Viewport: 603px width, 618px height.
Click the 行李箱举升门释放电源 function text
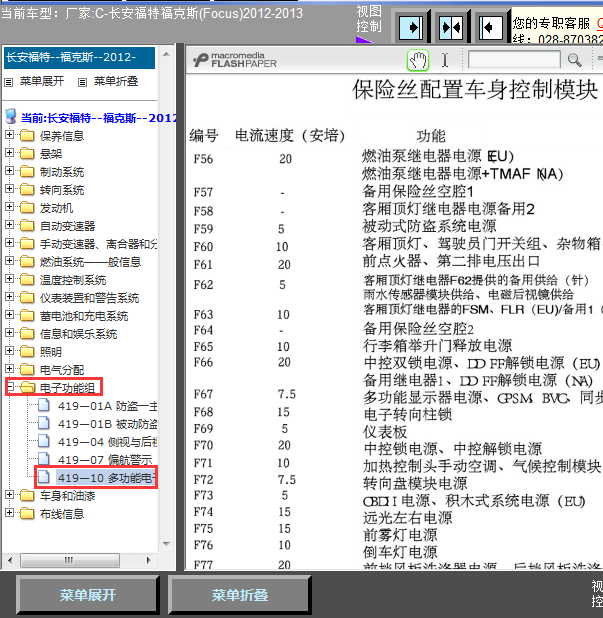tap(437, 346)
